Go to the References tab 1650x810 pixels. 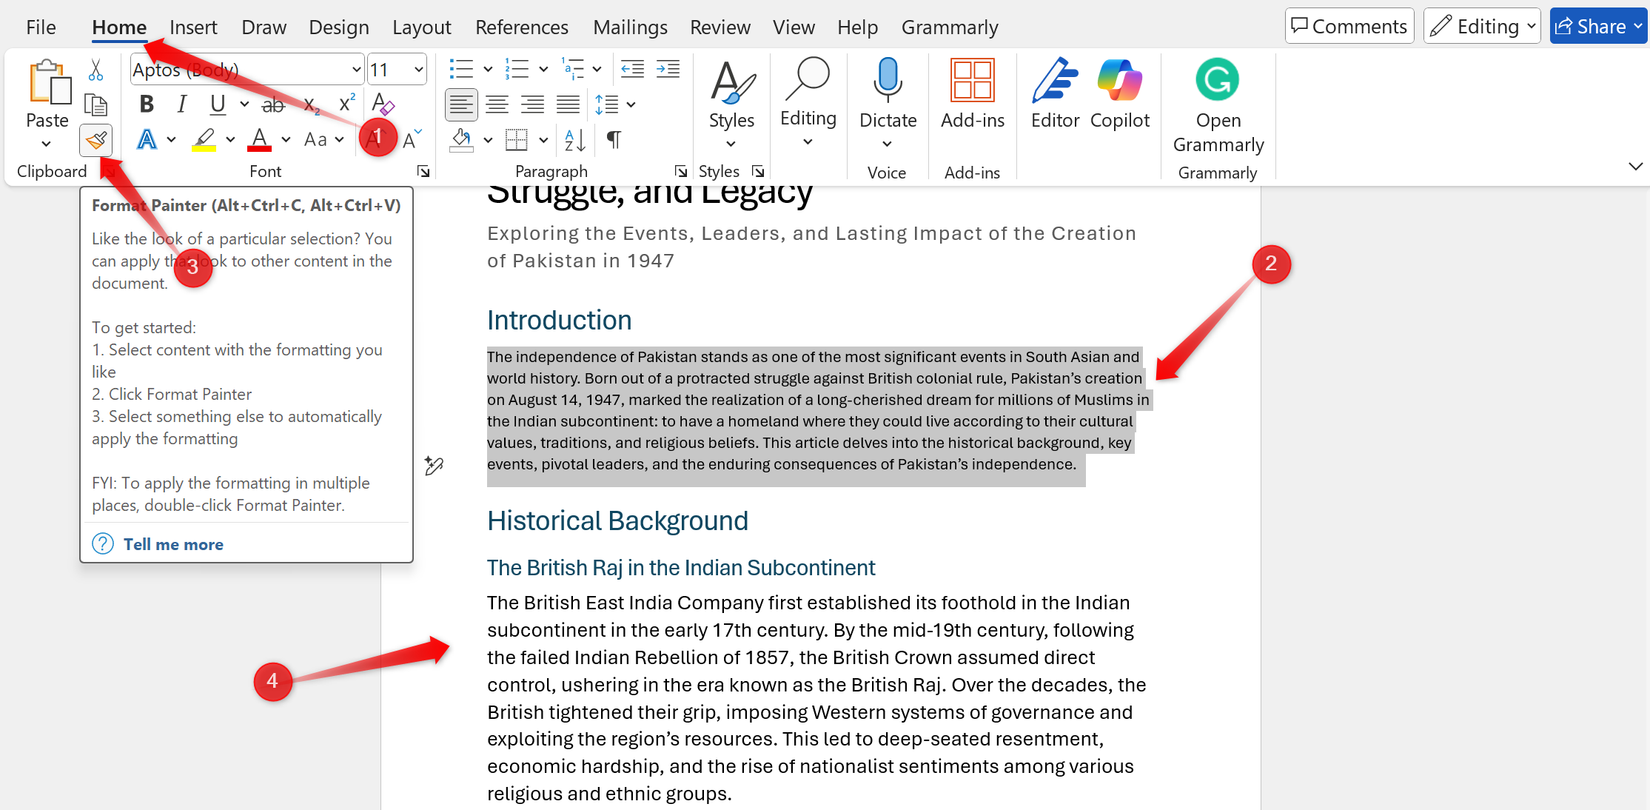point(522,27)
